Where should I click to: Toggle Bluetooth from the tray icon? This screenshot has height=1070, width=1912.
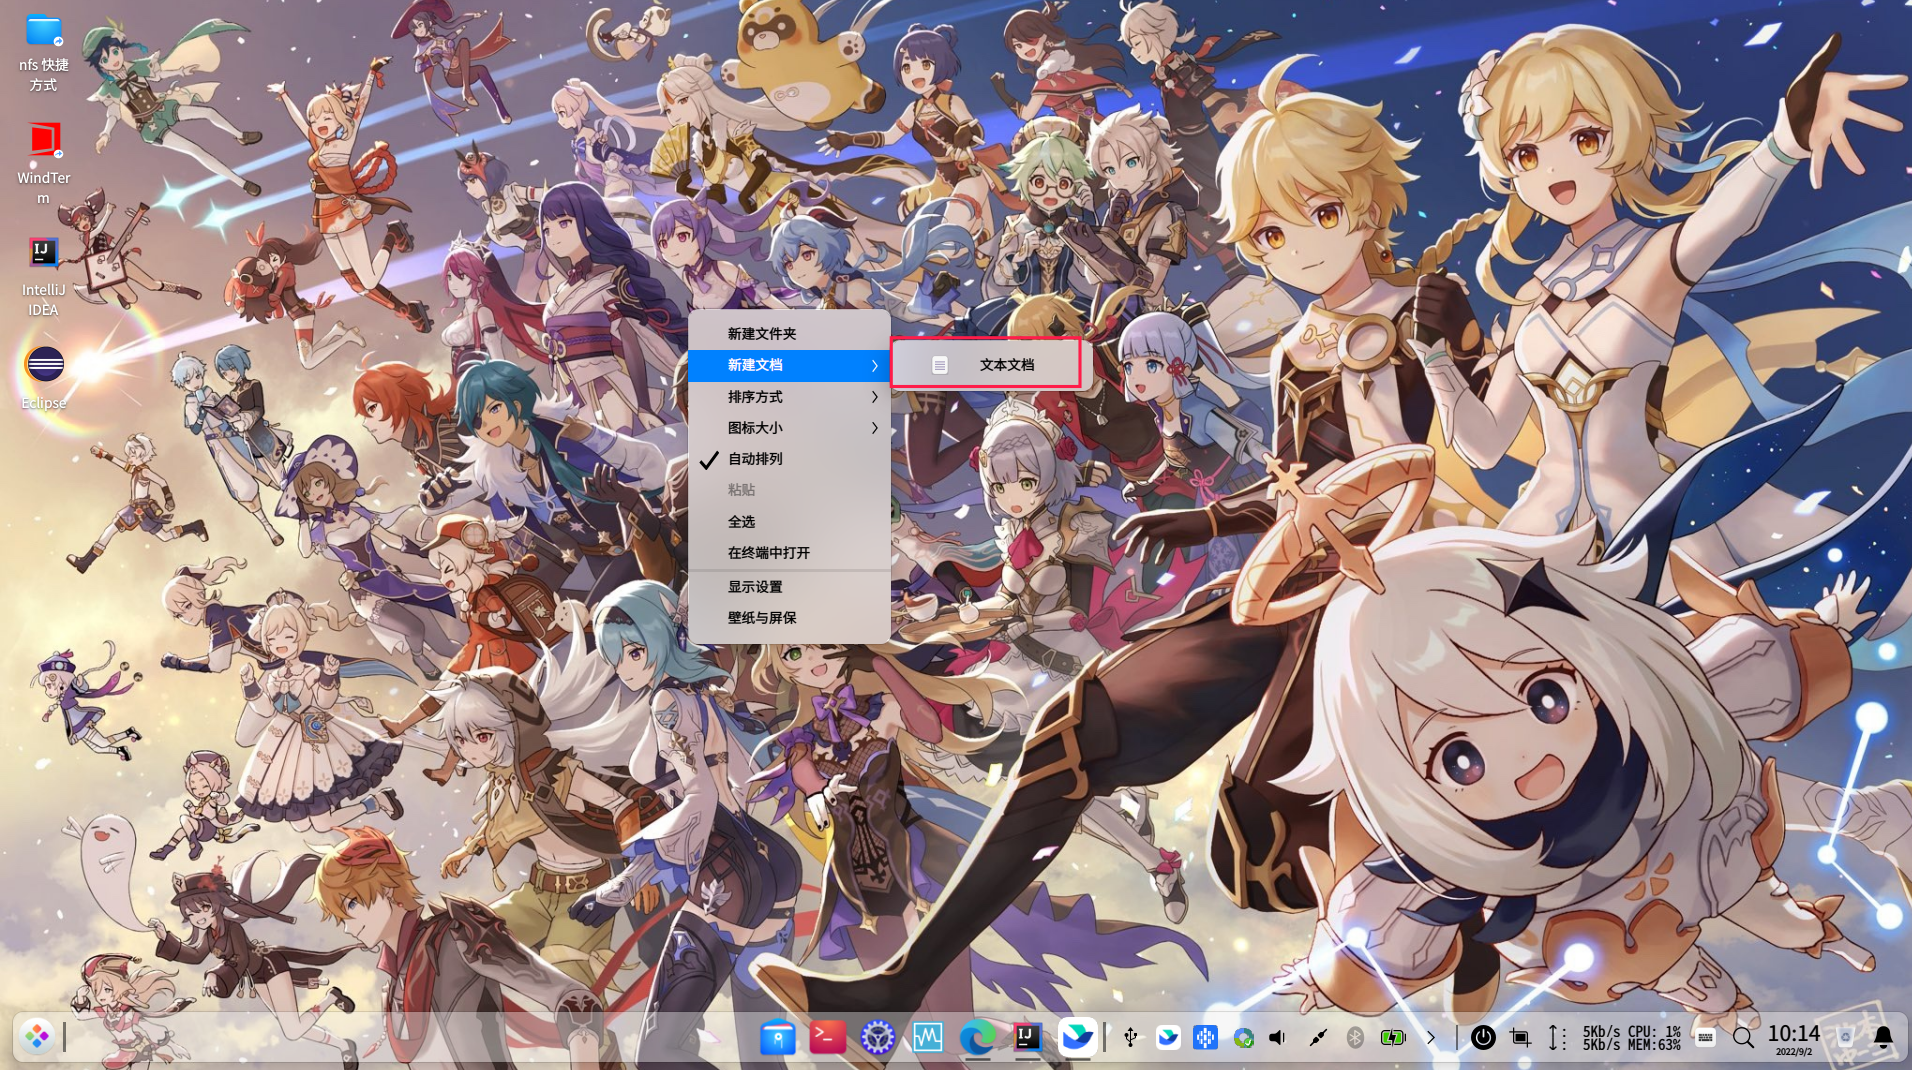1355,1037
